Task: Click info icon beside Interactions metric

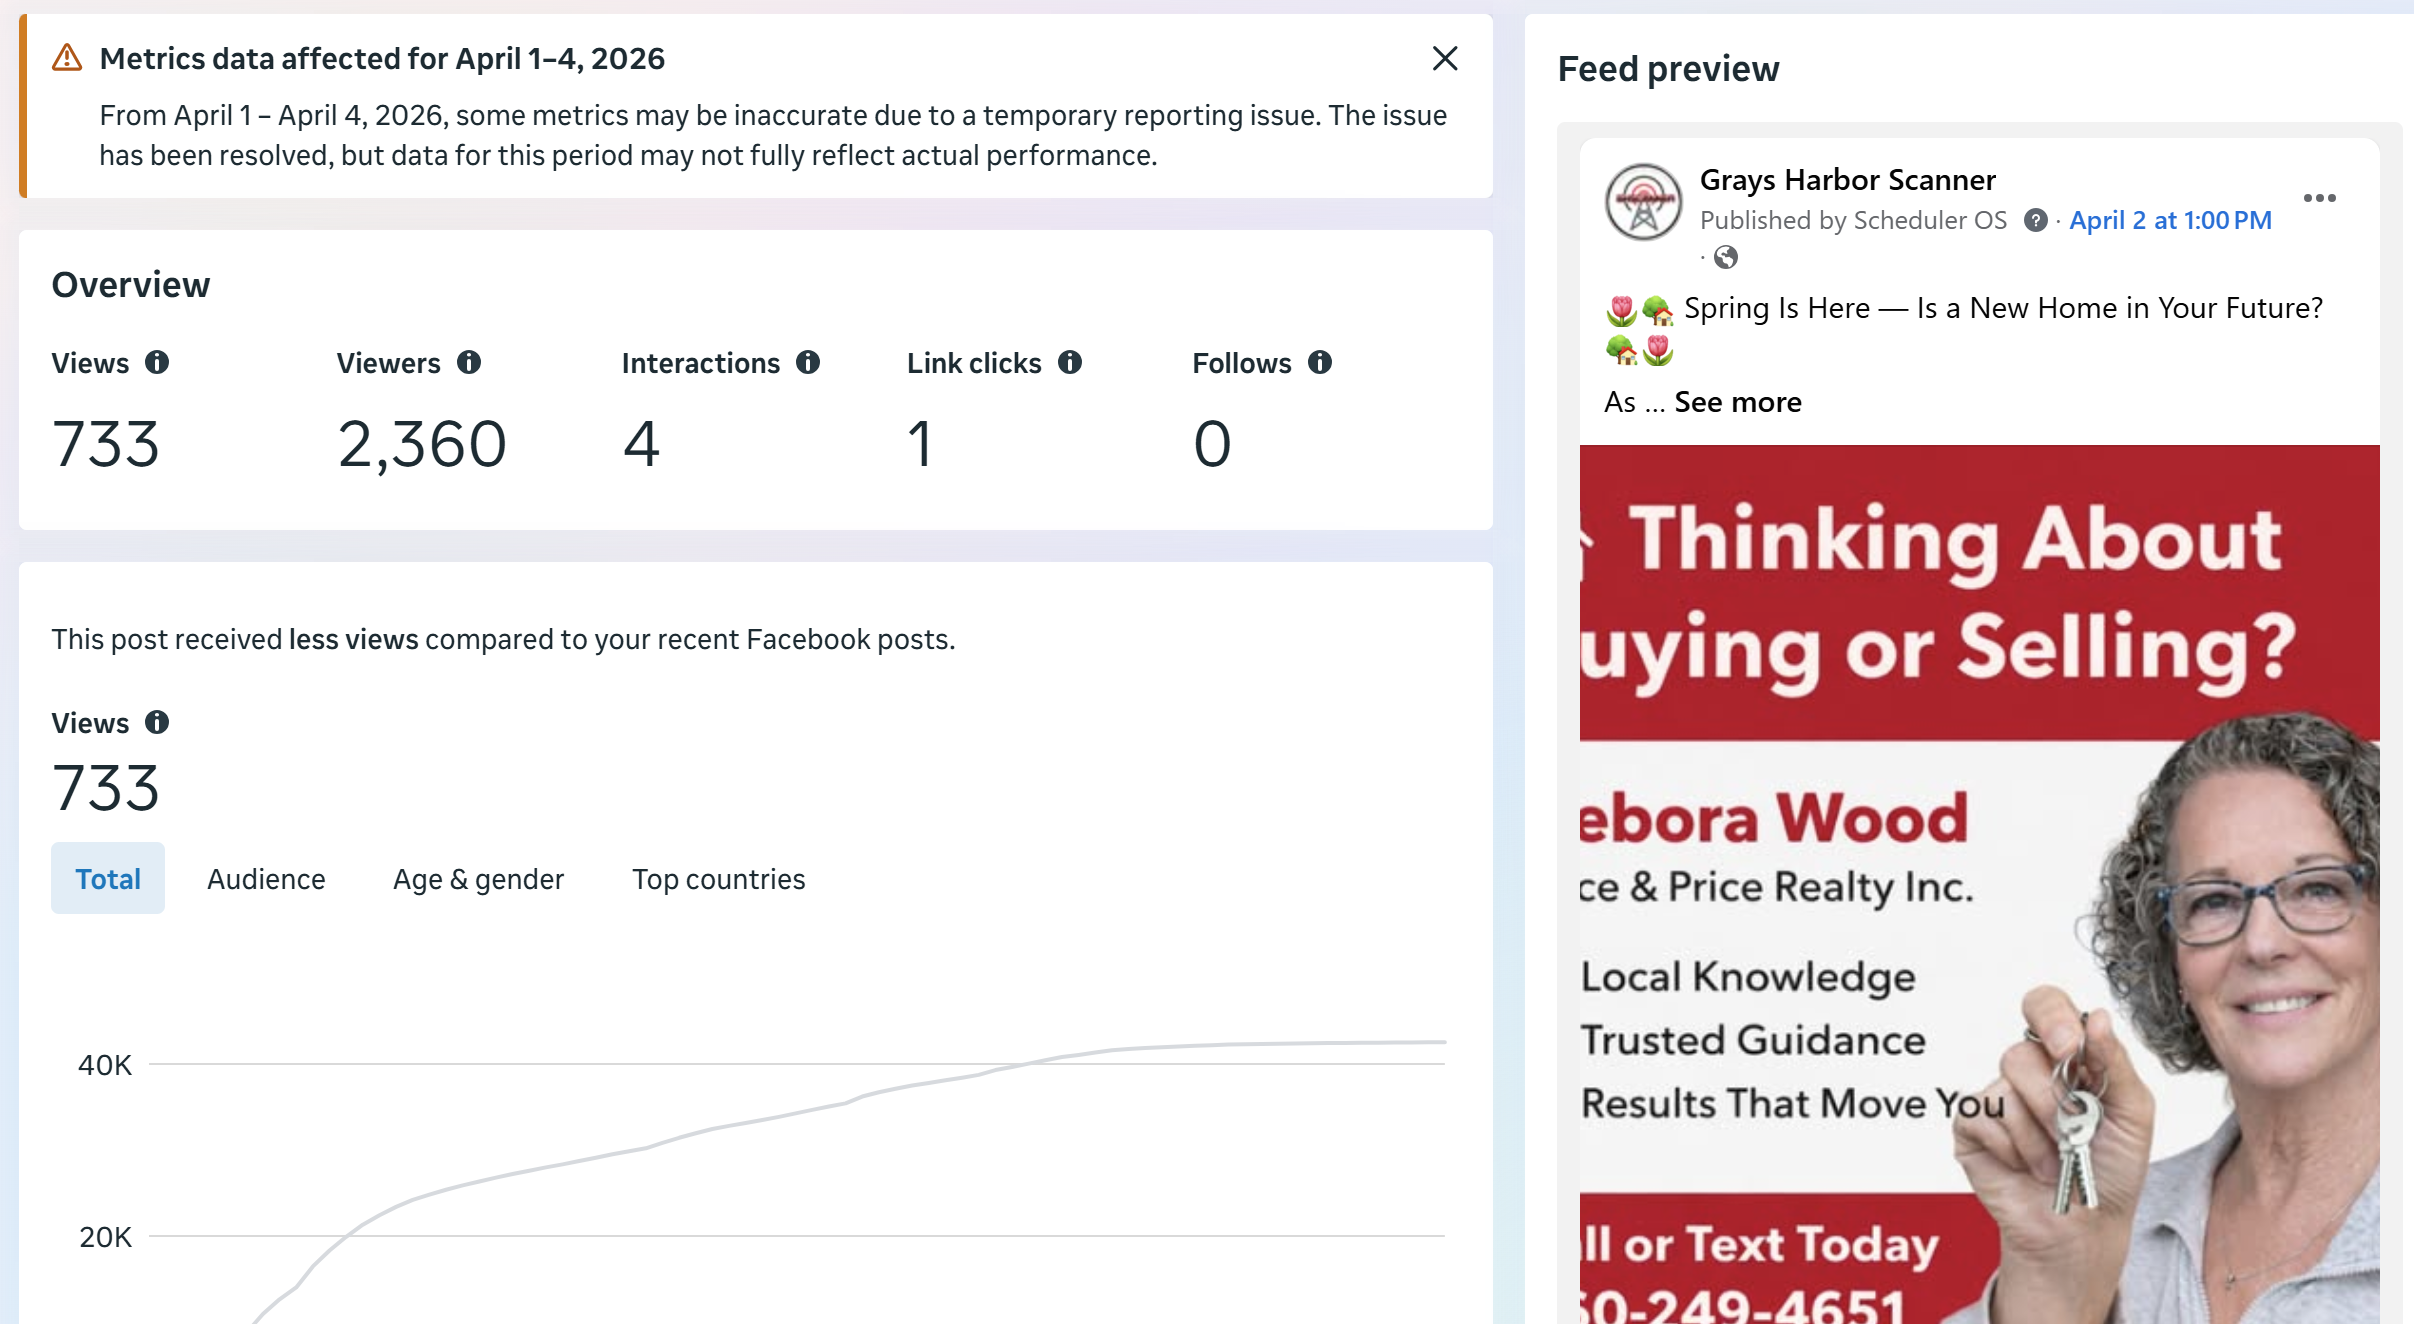Action: [808, 362]
